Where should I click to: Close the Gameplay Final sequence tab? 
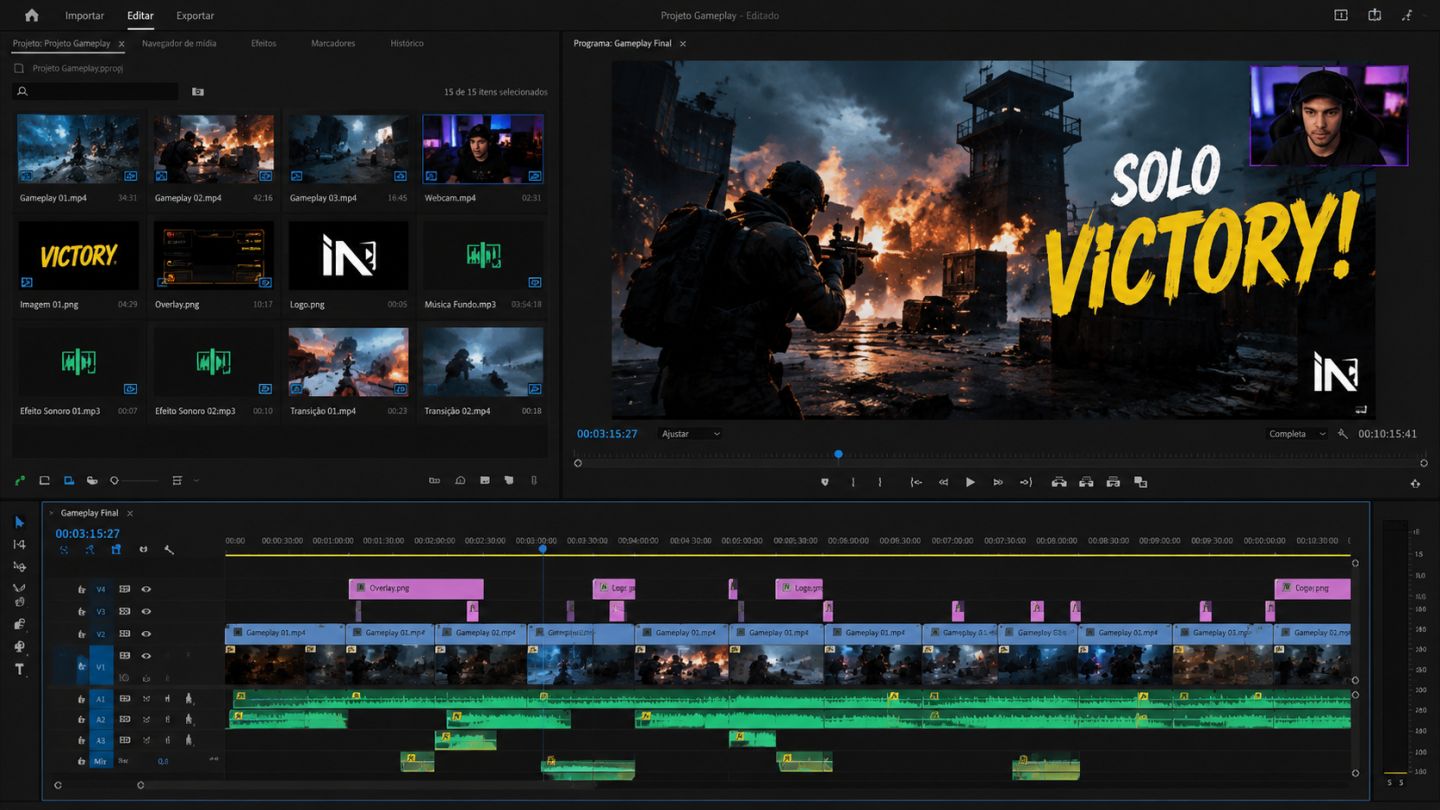point(130,513)
